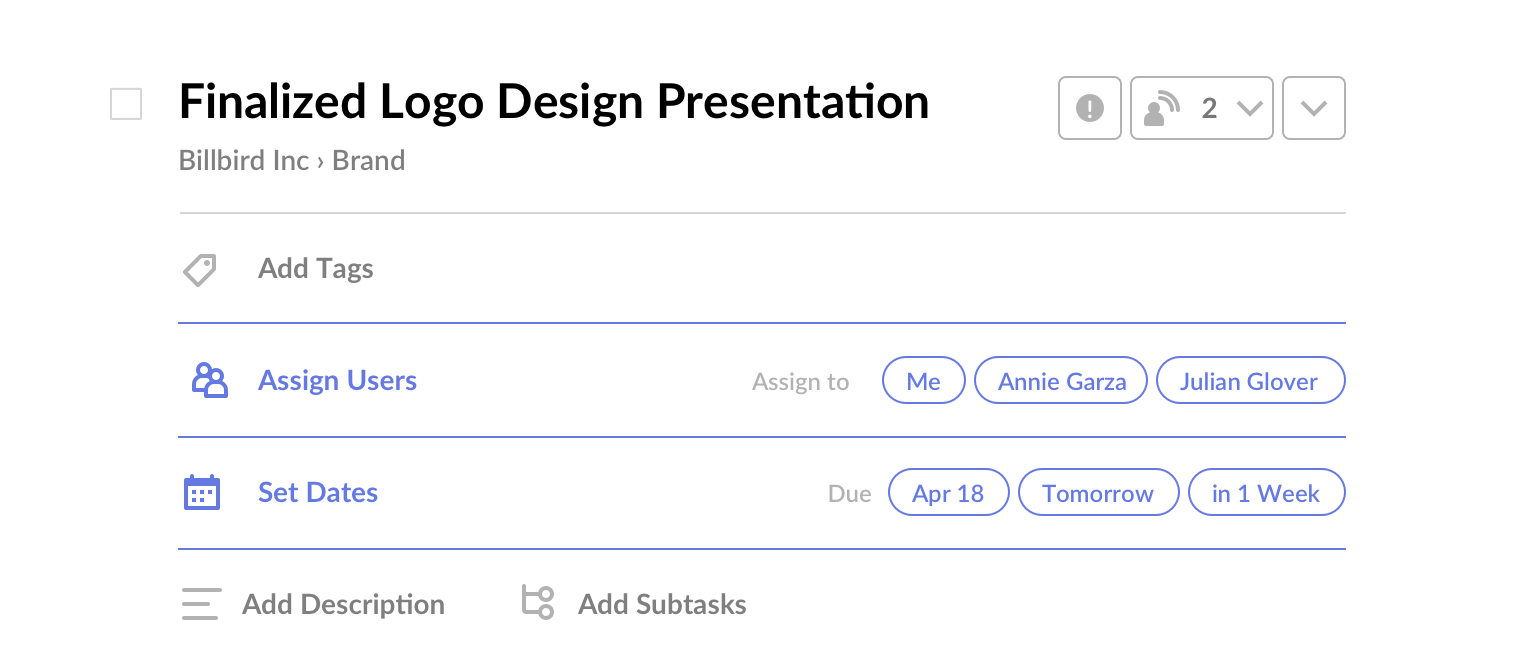Click Add Description

344,605
